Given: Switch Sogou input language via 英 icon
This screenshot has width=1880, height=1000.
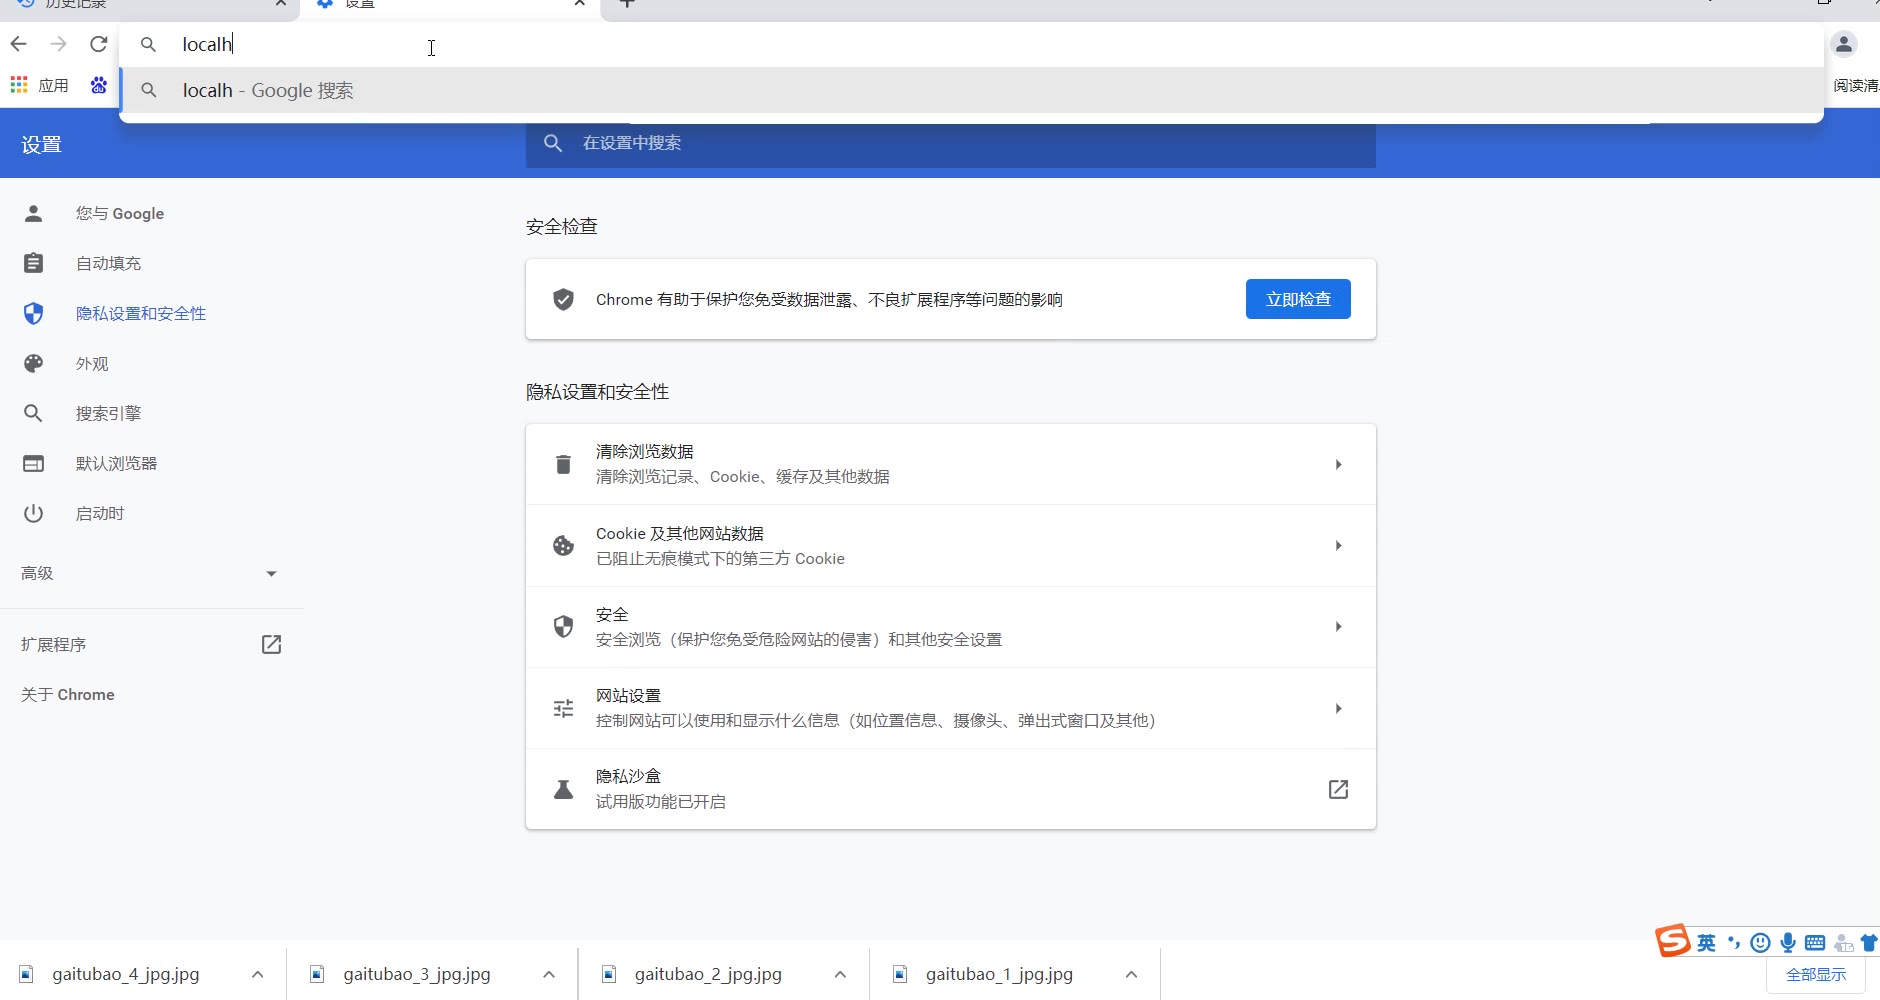Looking at the screenshot, I should pyautogui.click(x=1706, y=942).
